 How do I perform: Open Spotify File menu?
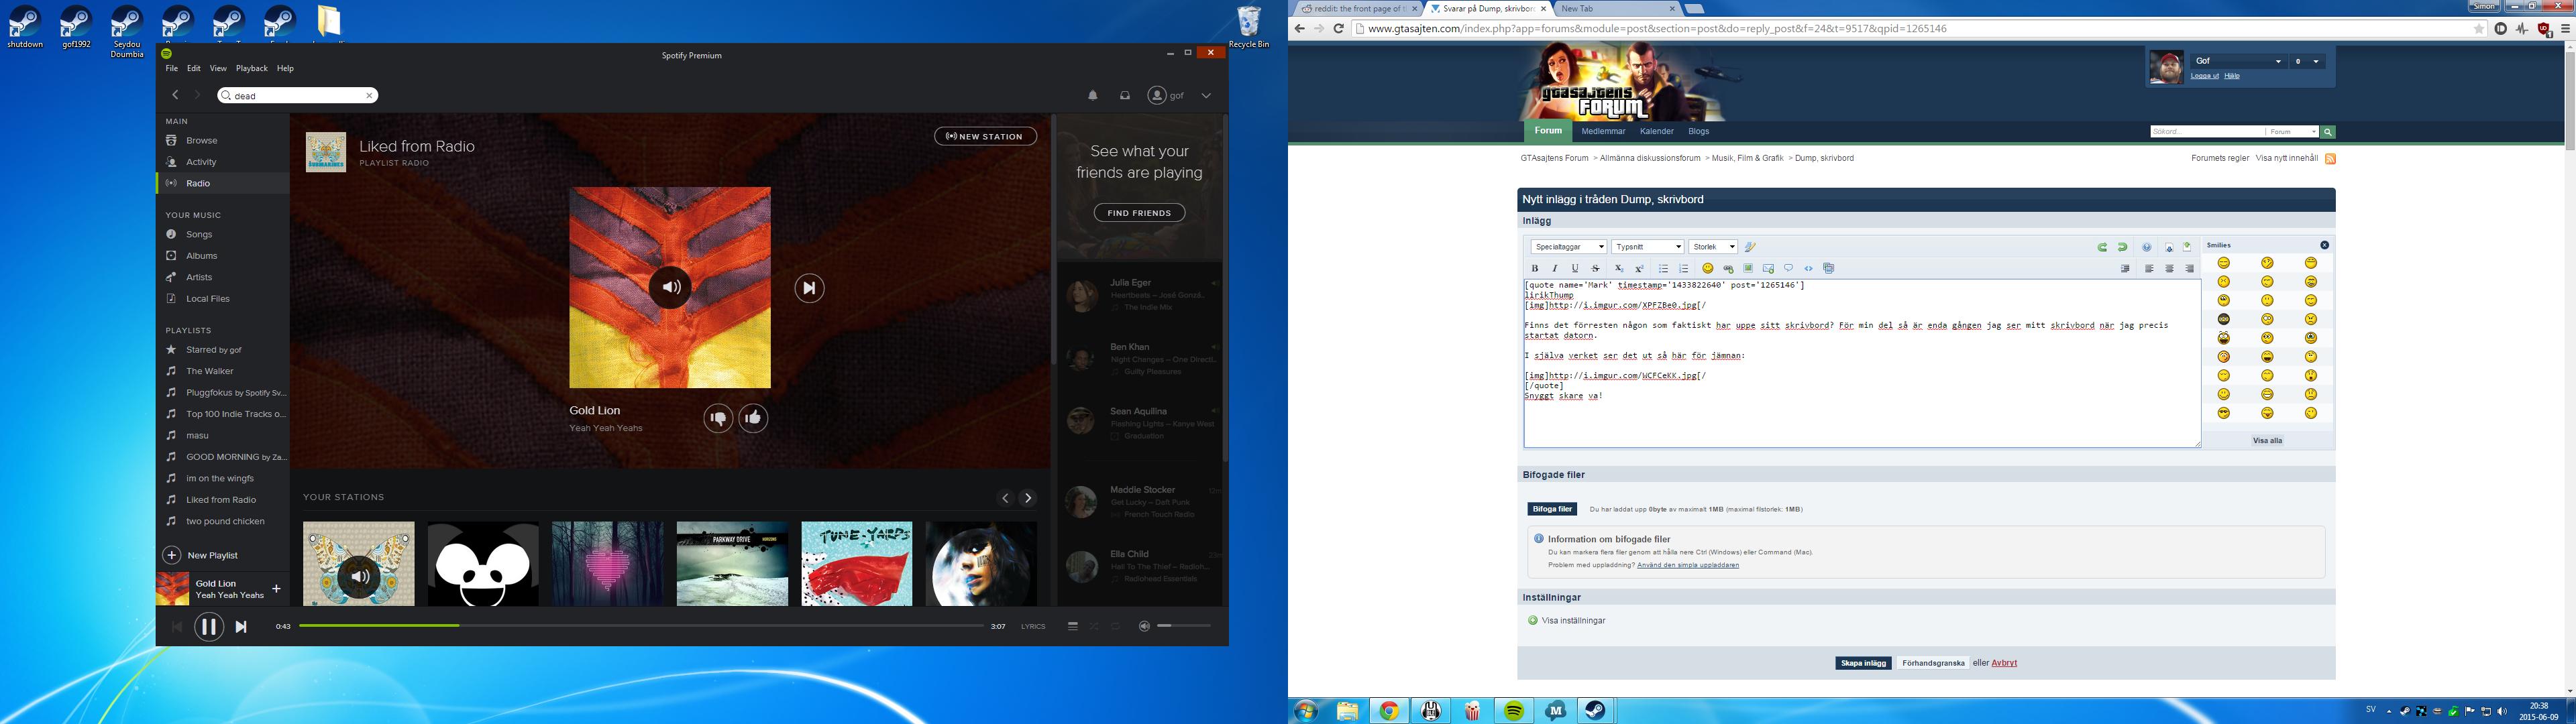[172, 68]
